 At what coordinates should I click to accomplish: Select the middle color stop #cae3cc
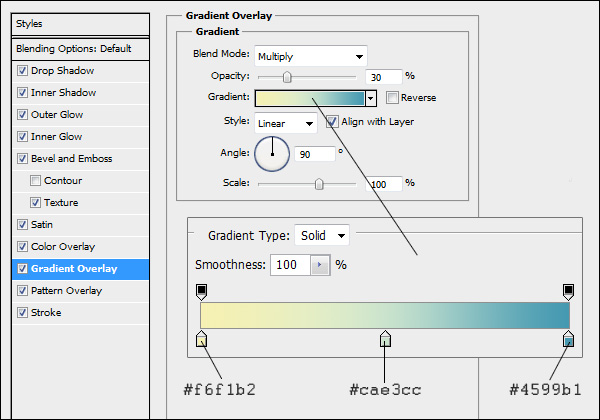coord(385,342)
